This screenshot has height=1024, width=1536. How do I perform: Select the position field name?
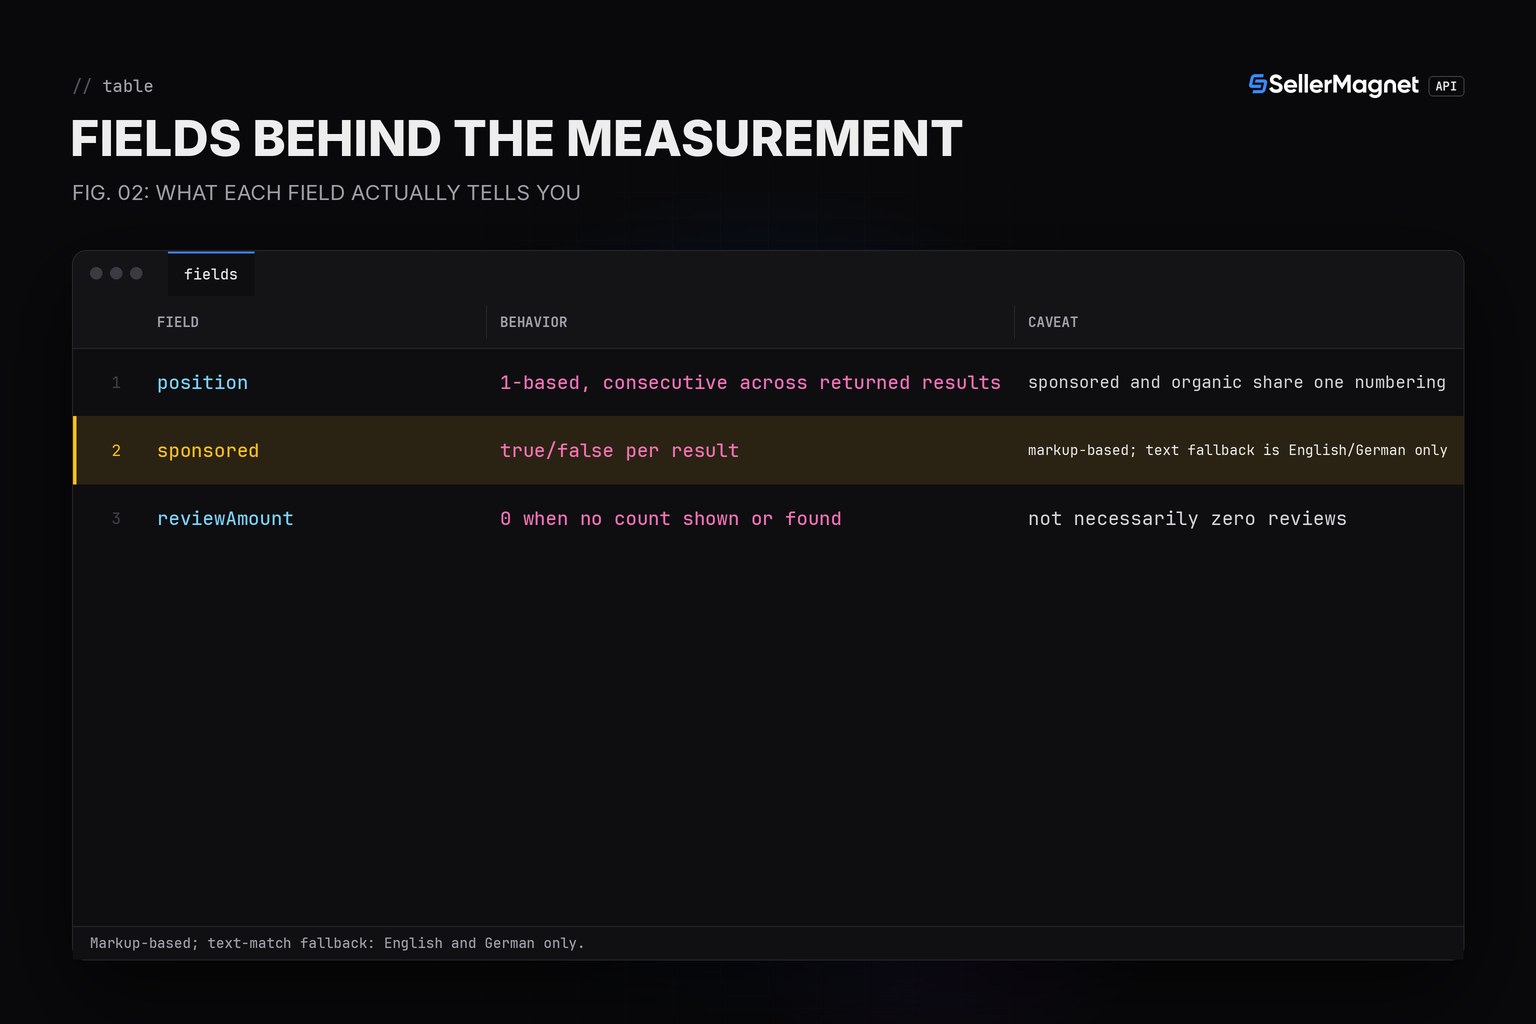202,382
